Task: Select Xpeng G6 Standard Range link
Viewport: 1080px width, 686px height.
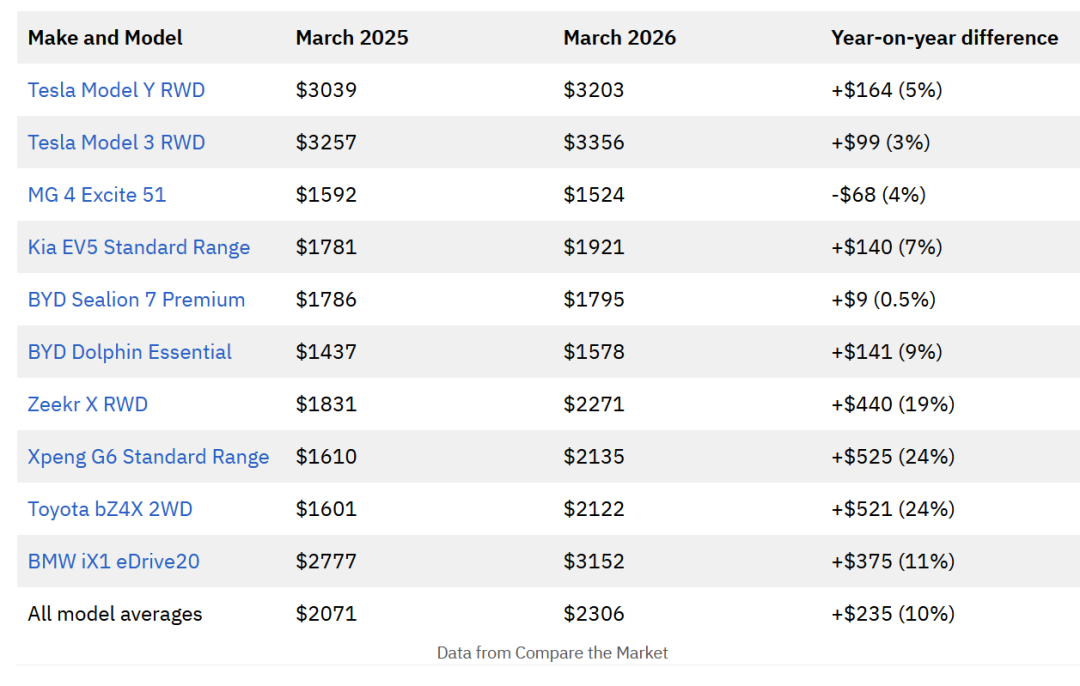Action: (148, 457)
